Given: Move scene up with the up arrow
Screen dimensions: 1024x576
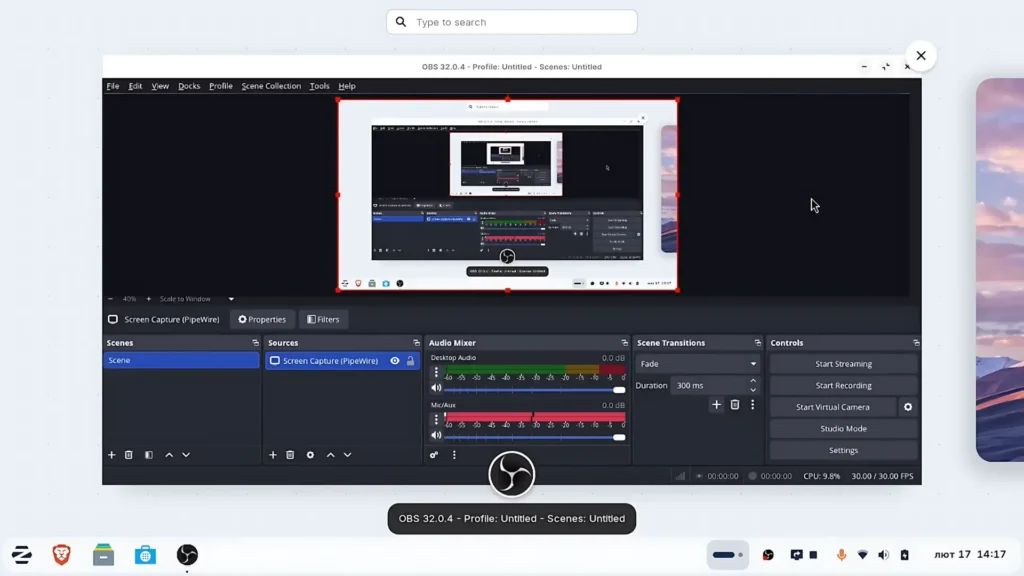Looking at the screenshot, I should (x=169, y=455).
